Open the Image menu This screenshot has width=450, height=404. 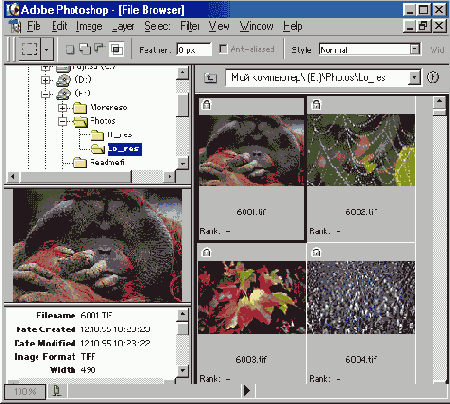(89, 26)
